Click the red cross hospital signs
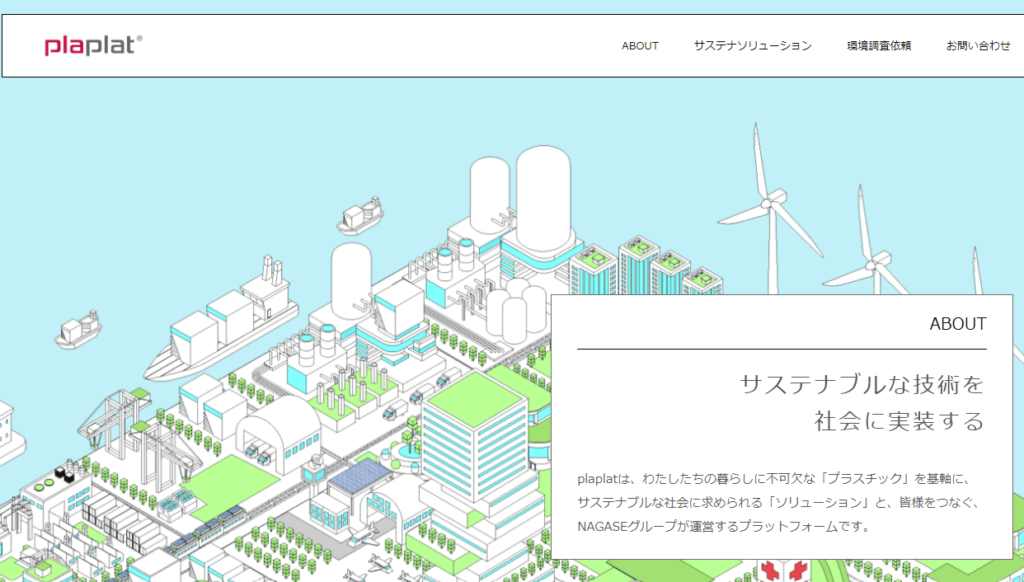1024x582 pixels. (x=783, y=570)
